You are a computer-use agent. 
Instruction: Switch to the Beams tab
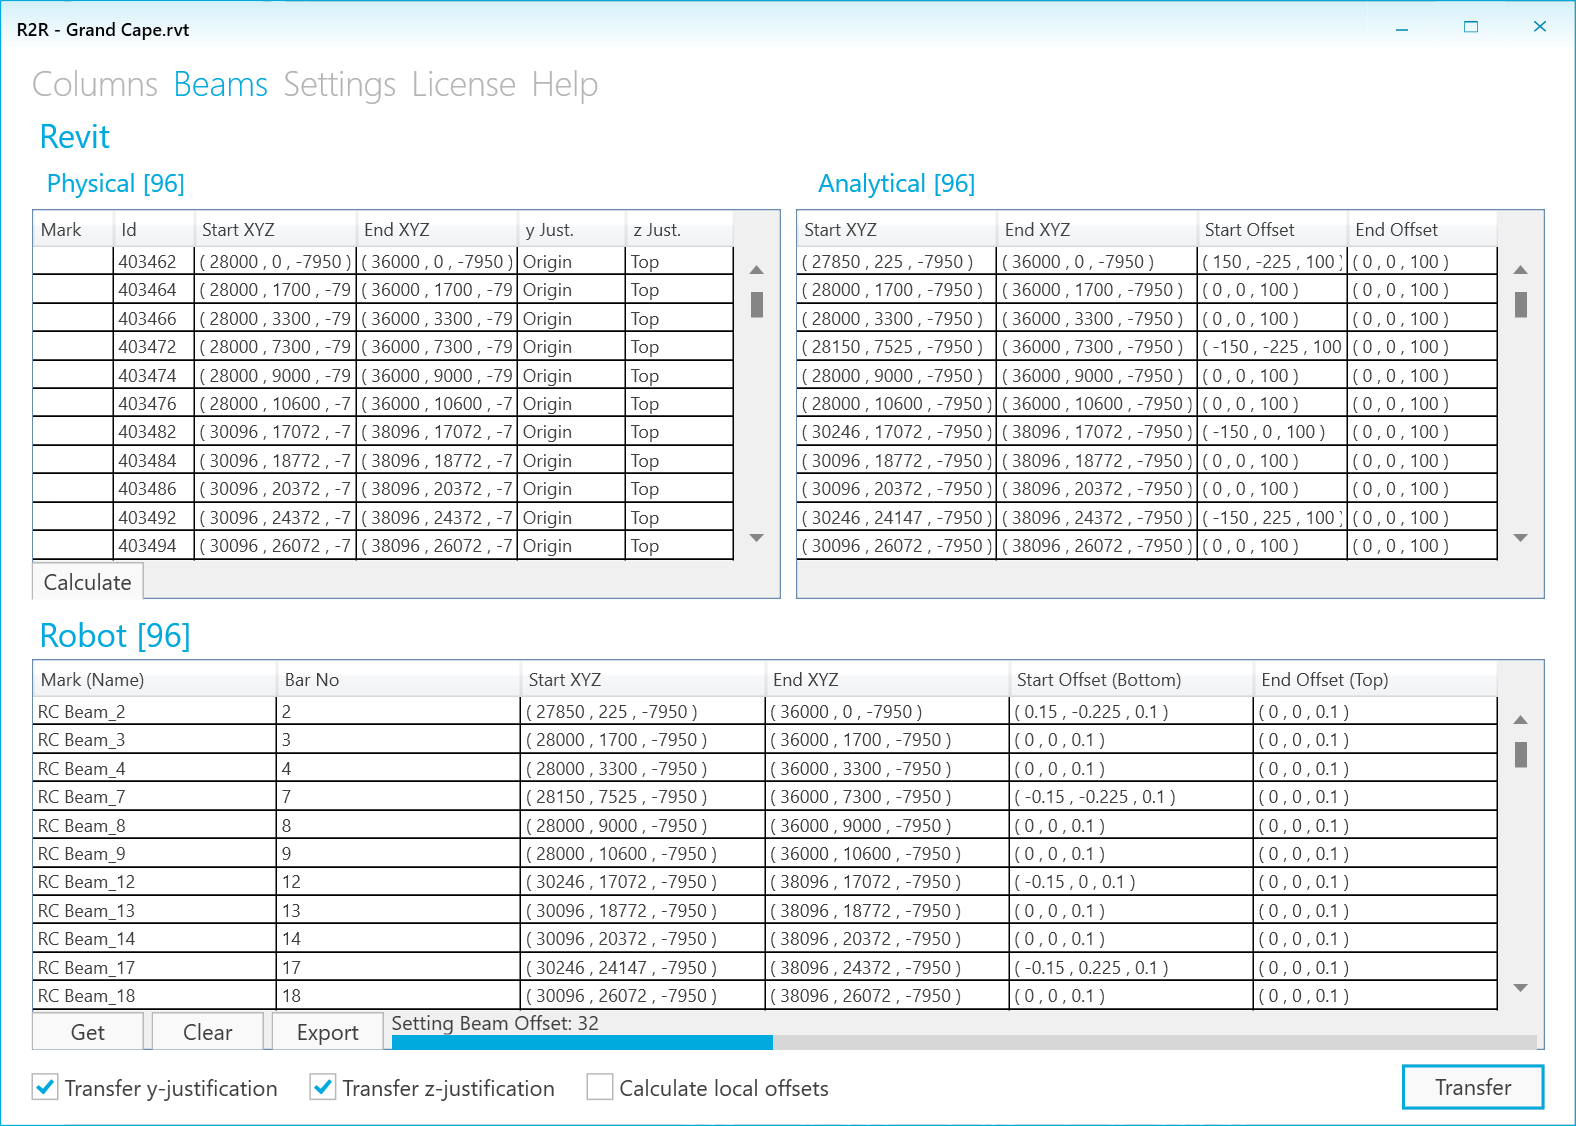221,85
